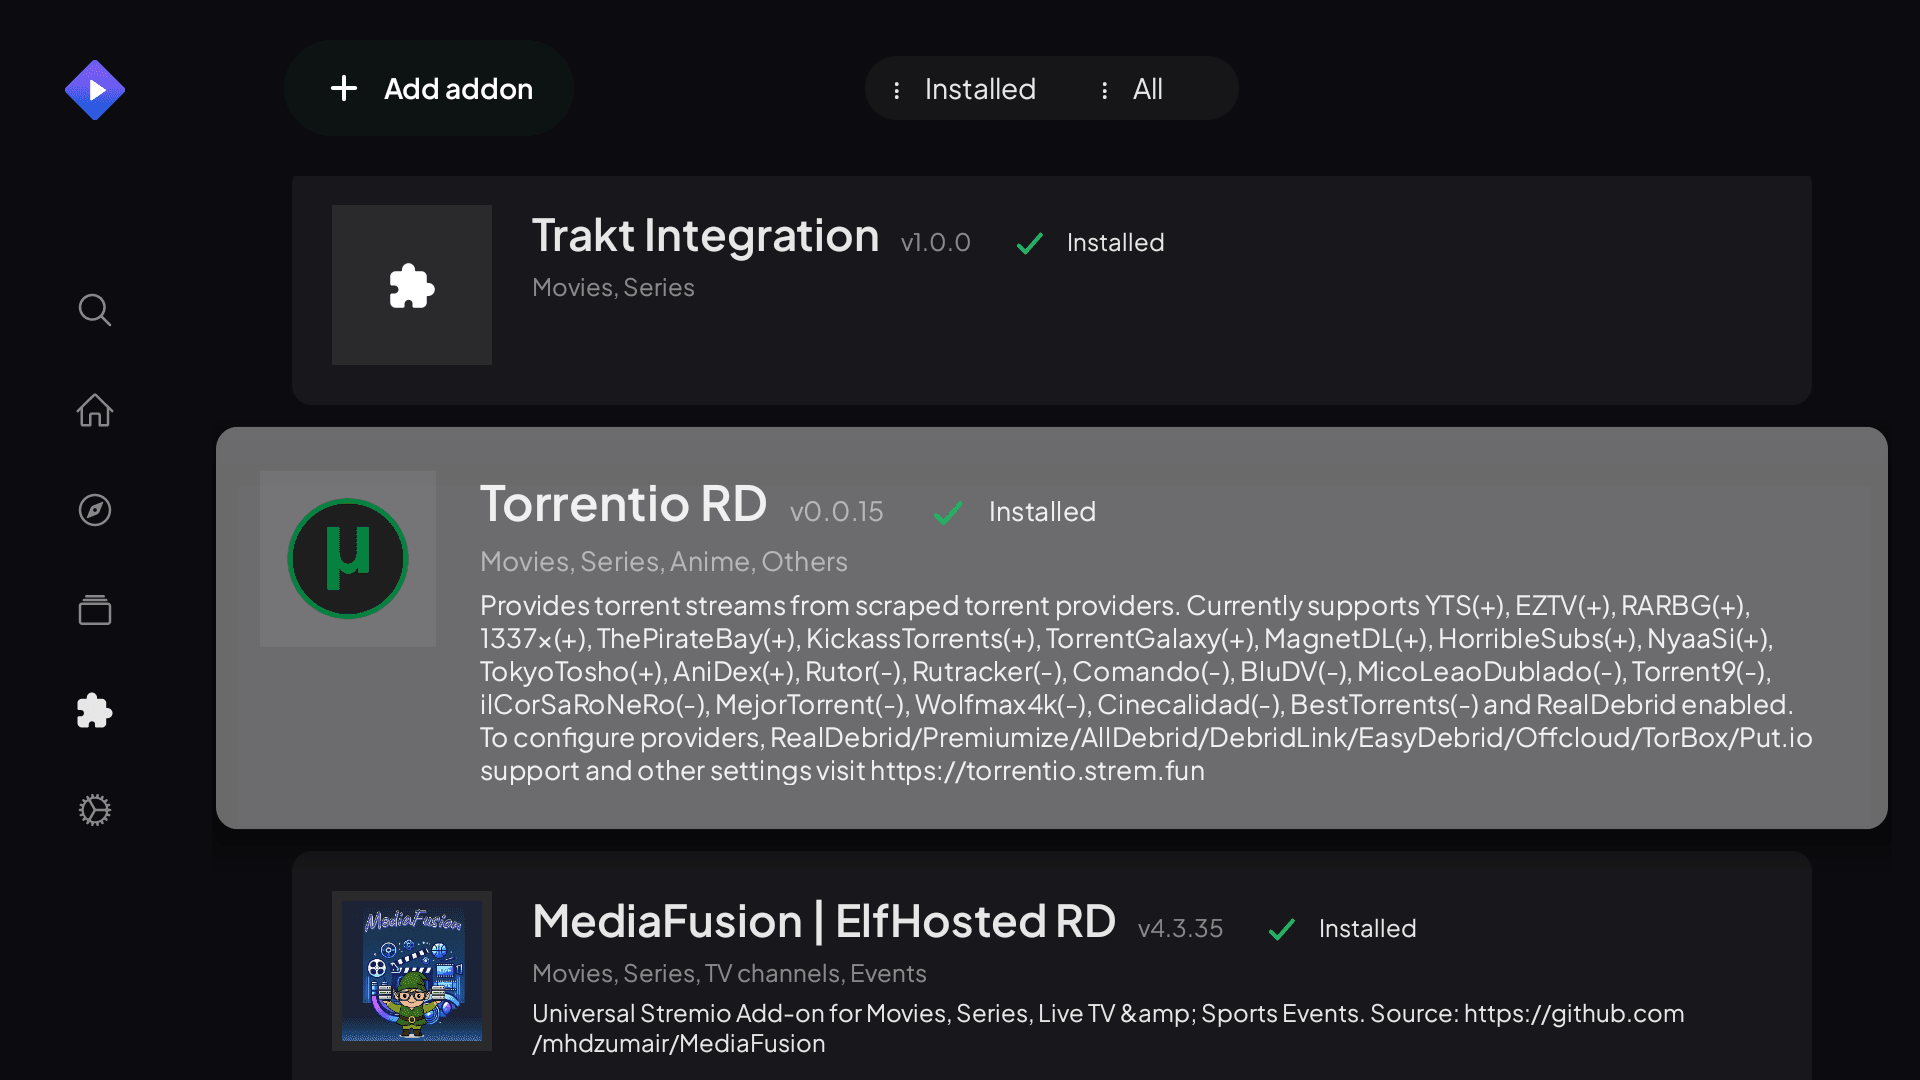This screenshot has height=1080, width=1920.
Task: Expand options on the Installed selector
Action: point(898,88)
